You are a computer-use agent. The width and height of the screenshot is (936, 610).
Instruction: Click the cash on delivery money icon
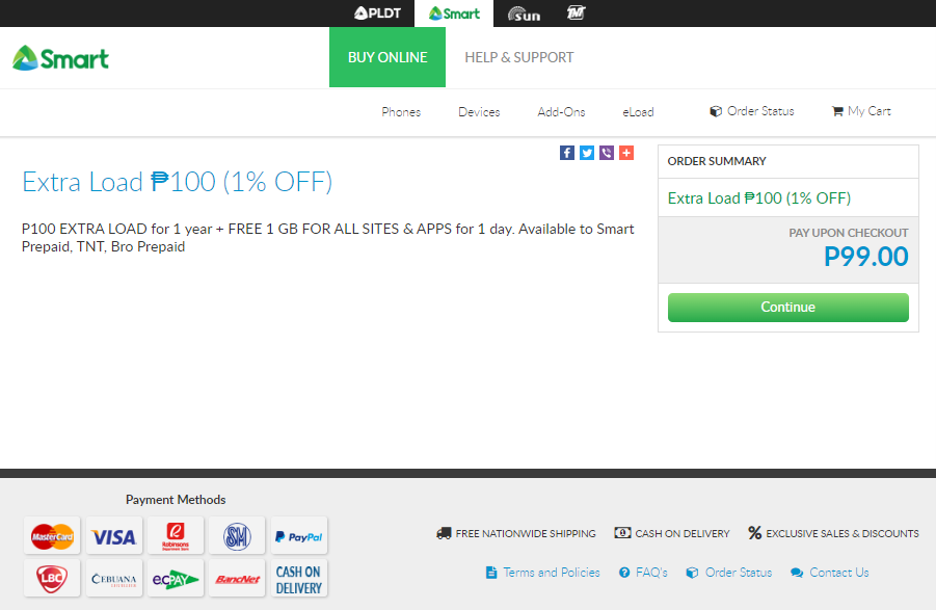623,532
